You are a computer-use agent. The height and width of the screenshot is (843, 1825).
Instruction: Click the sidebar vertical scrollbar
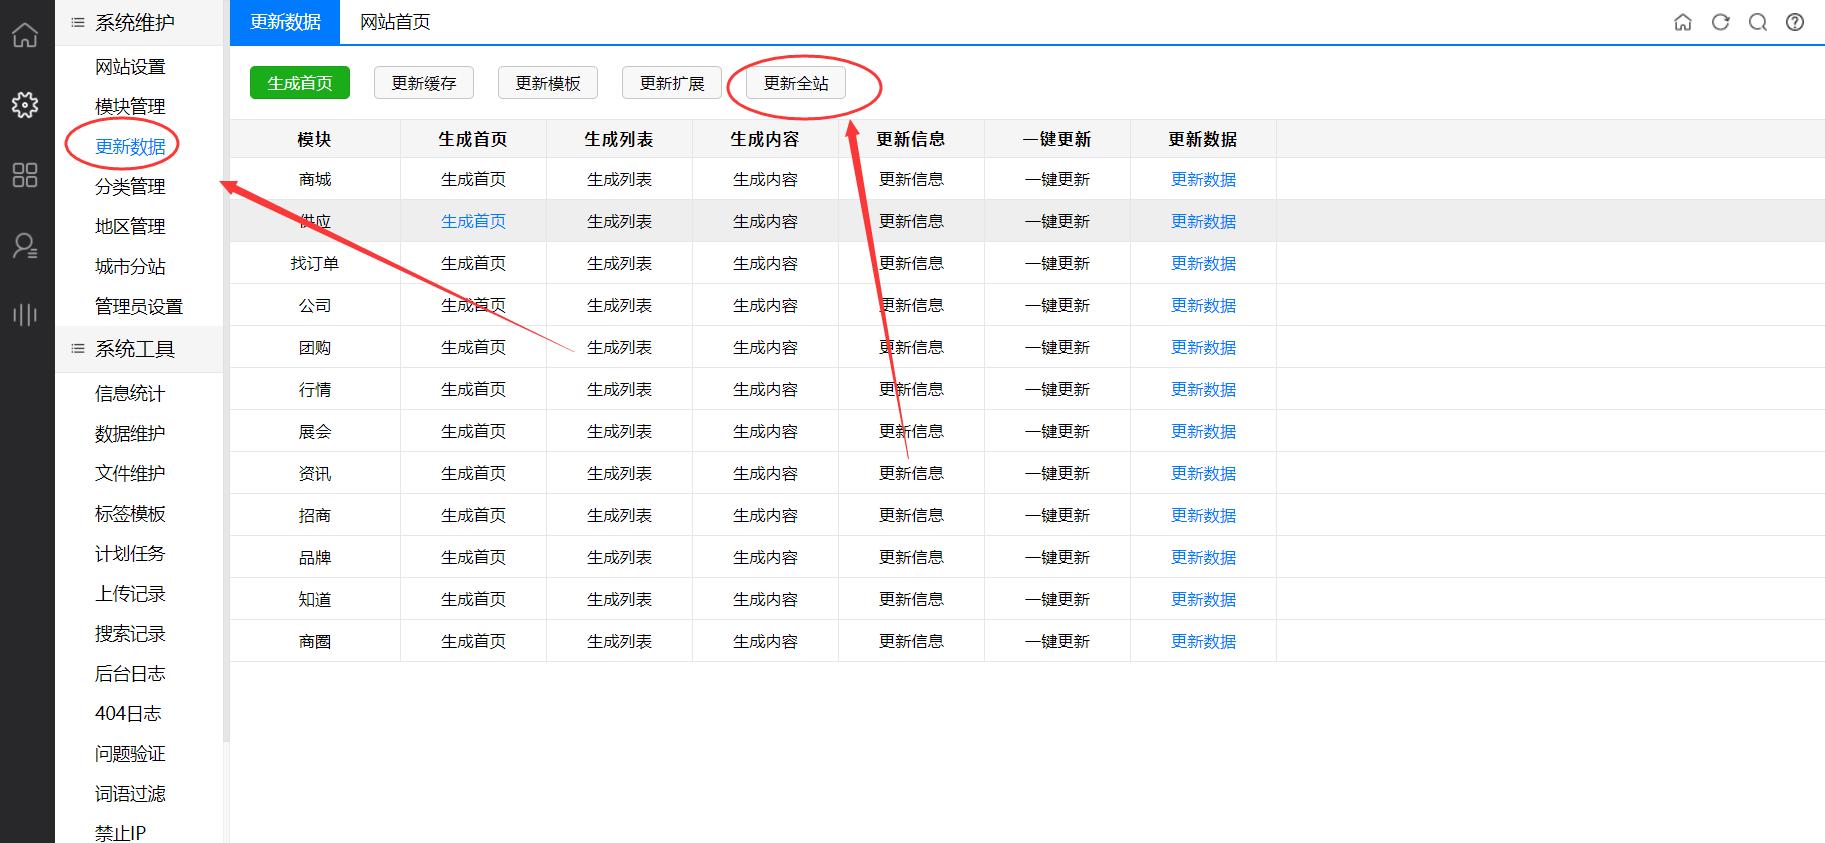coord(226,371)
